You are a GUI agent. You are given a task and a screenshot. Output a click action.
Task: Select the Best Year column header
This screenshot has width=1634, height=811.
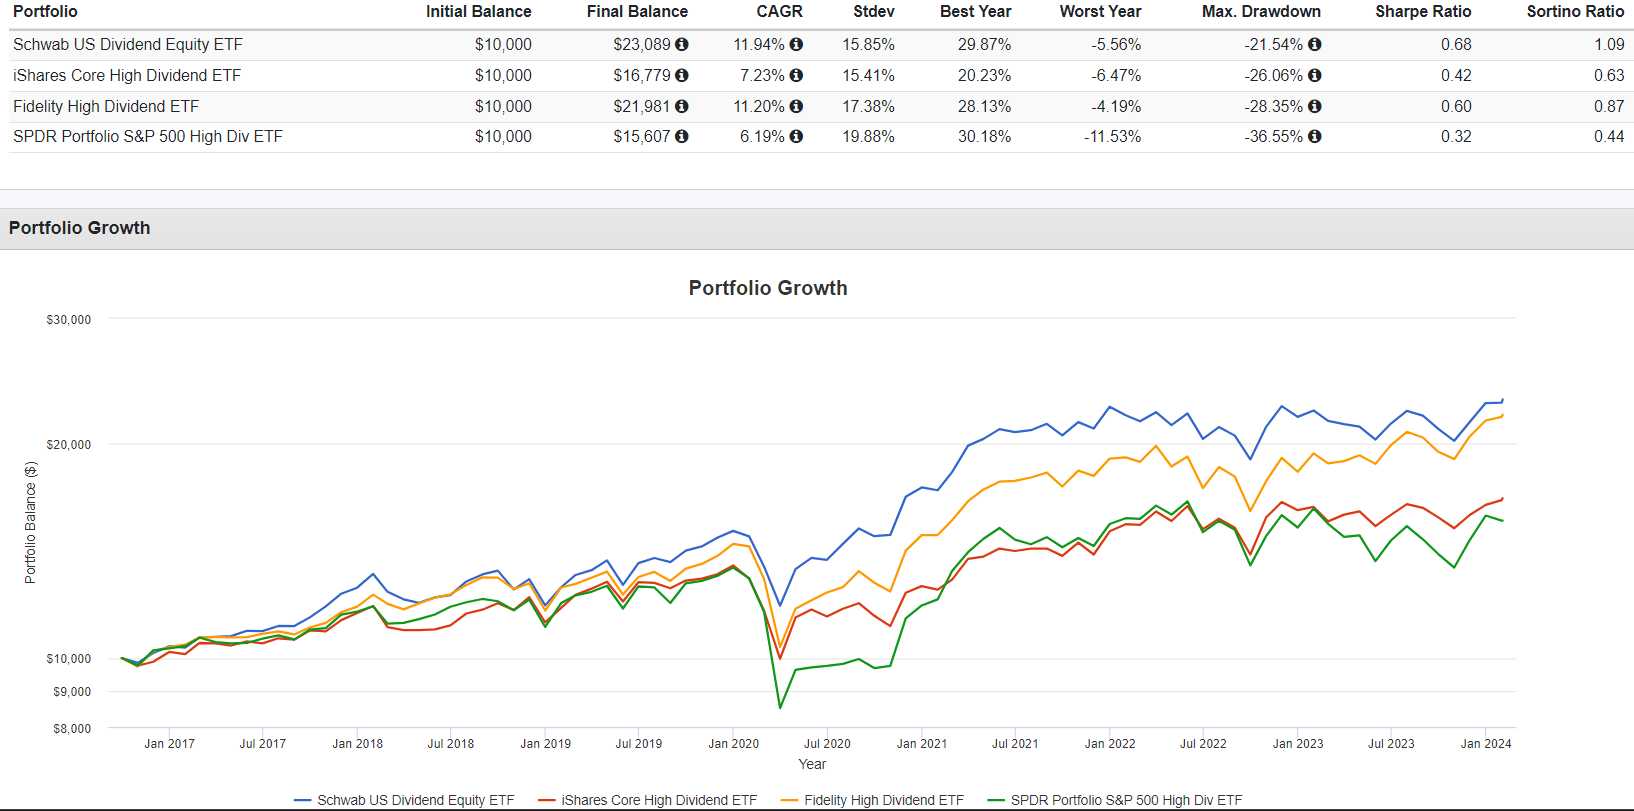[976, 11]
